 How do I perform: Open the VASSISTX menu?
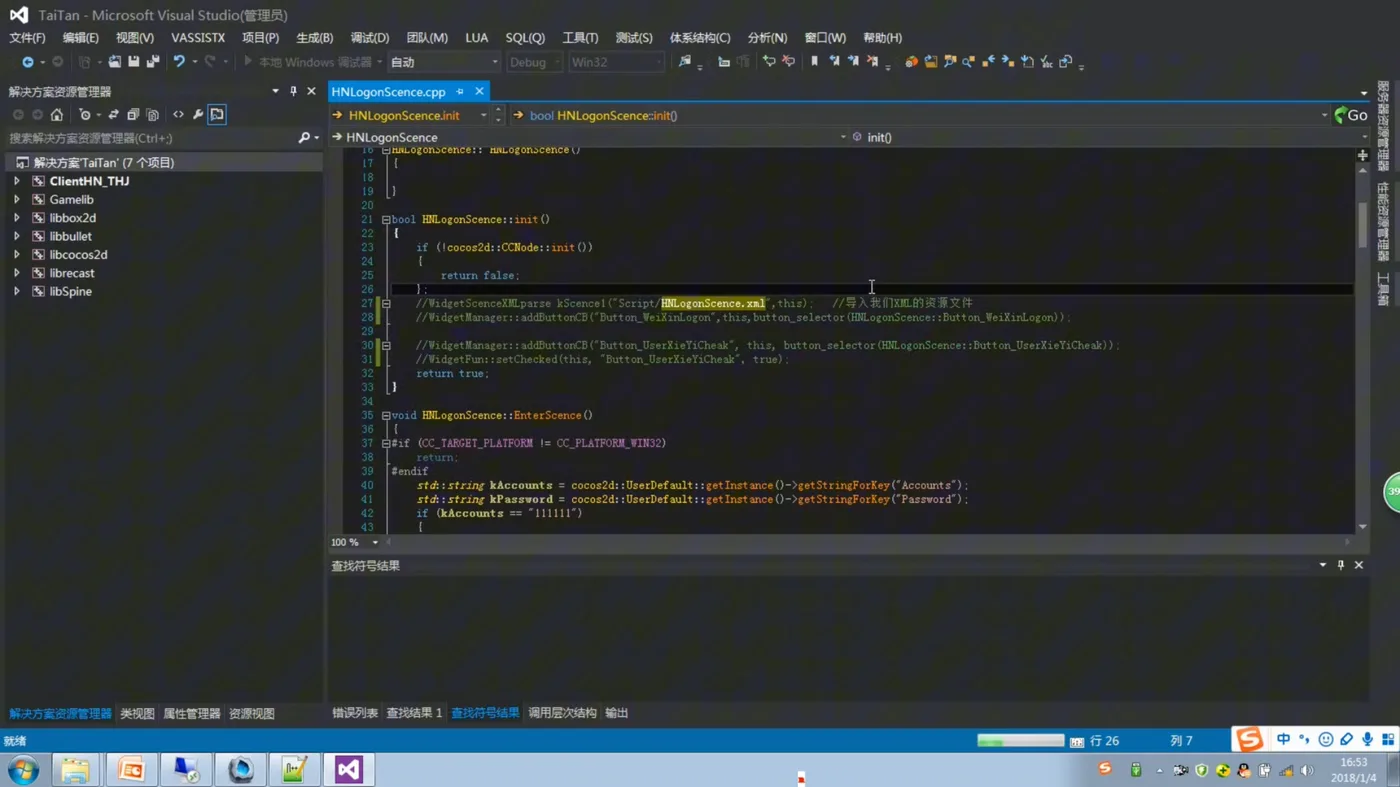[x=198, y=38]
